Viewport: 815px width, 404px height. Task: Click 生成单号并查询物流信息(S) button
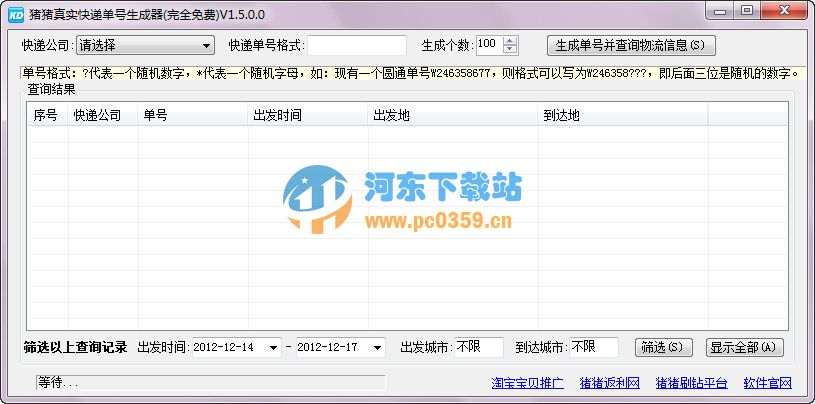point(631,45)
